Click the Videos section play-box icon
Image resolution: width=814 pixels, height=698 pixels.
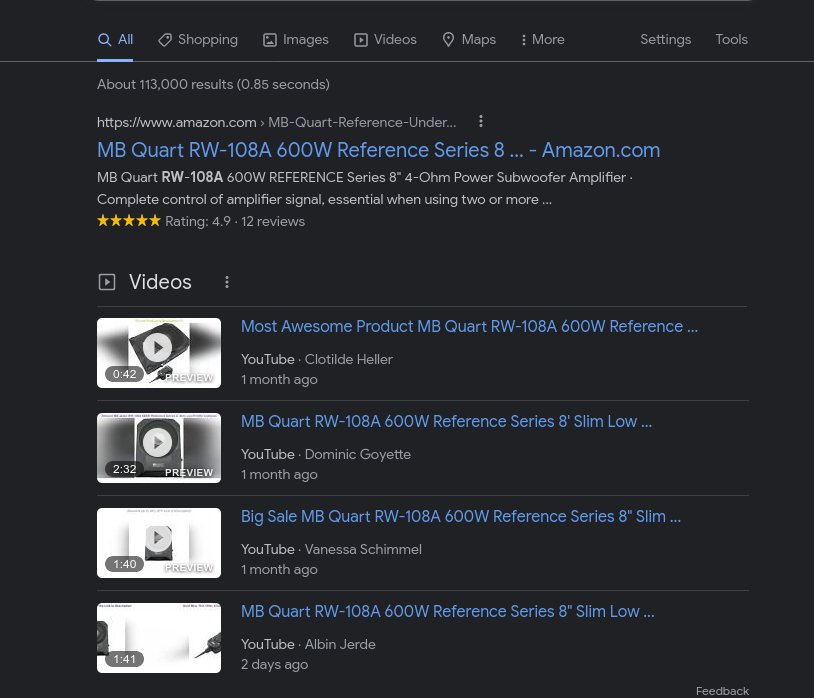pyautogui.click(x=107, y=282)
